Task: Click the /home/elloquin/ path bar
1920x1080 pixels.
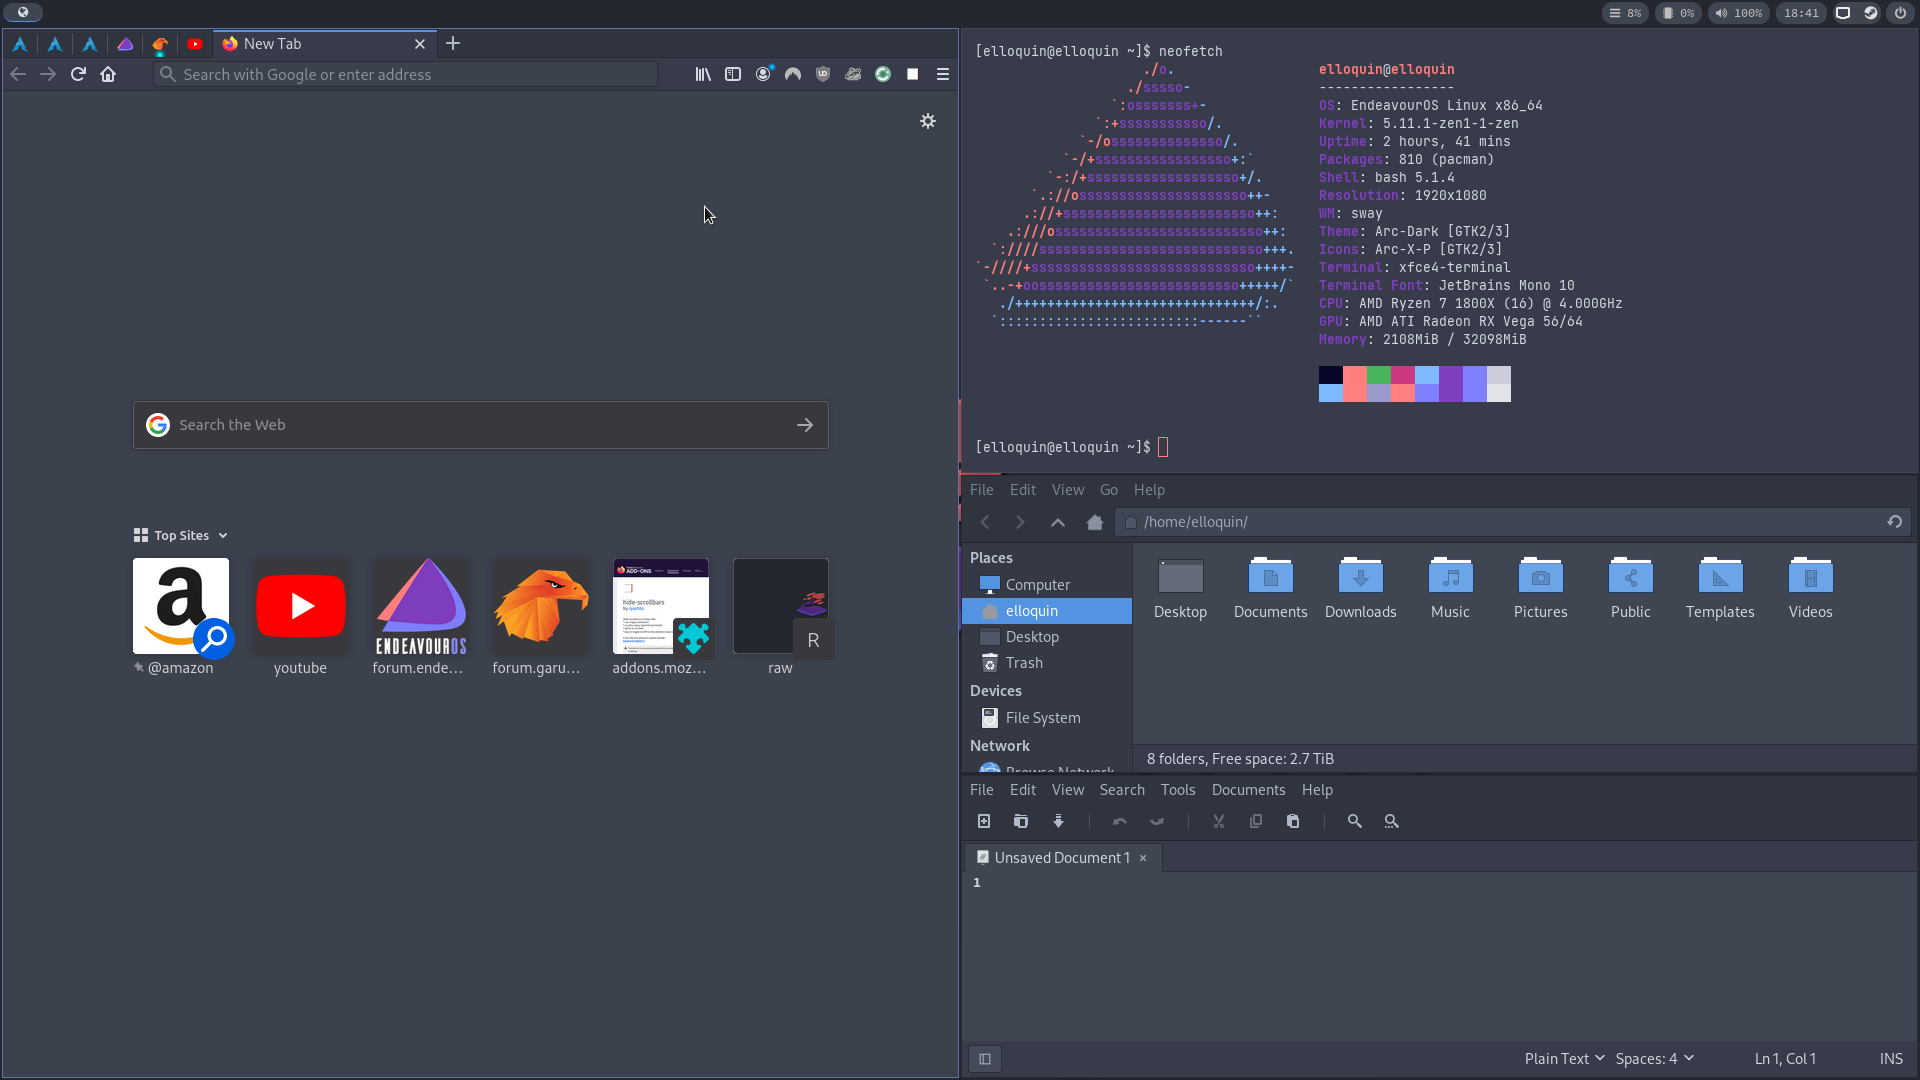Action: 1500,522
